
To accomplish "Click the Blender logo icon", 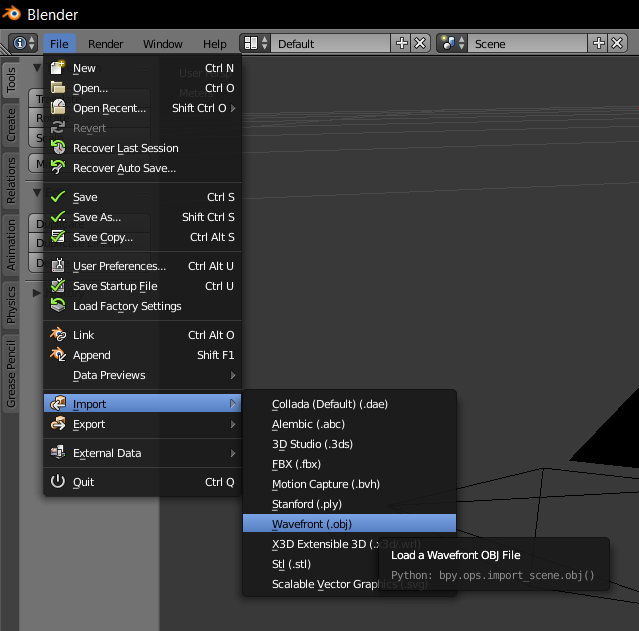I will click(11, 13).
